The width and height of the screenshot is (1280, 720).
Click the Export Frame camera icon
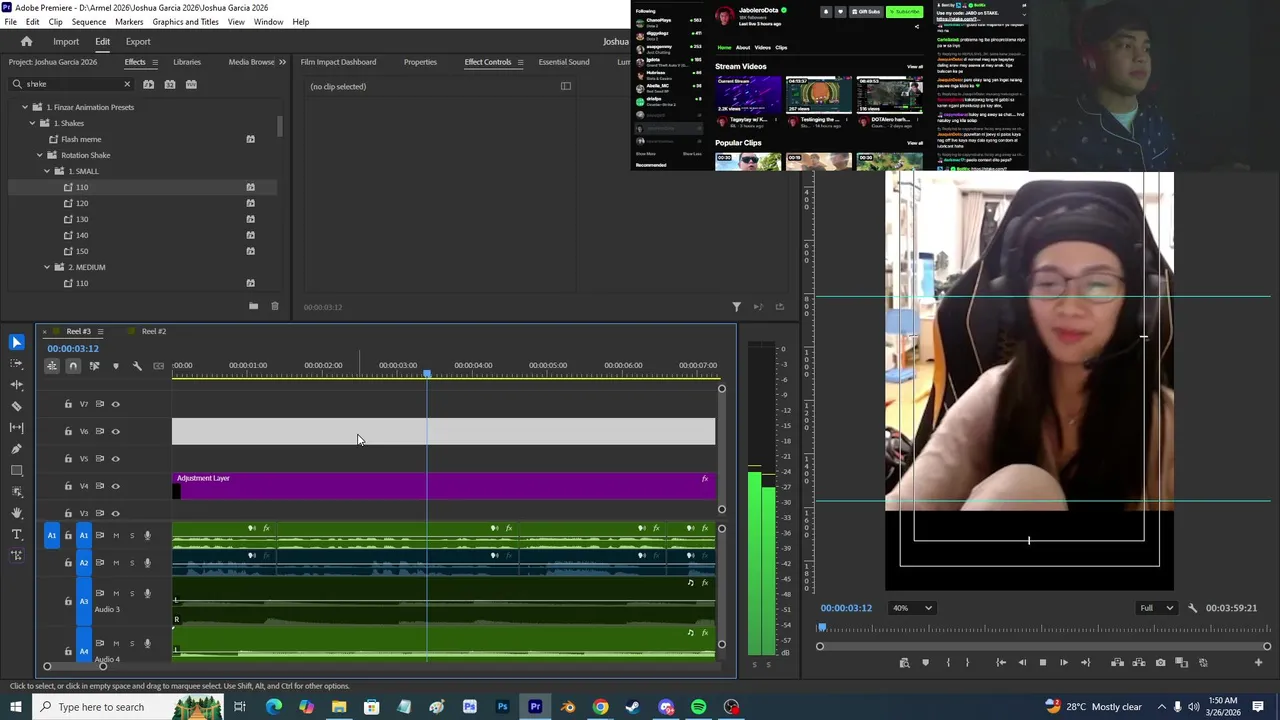click(1160, 662)
